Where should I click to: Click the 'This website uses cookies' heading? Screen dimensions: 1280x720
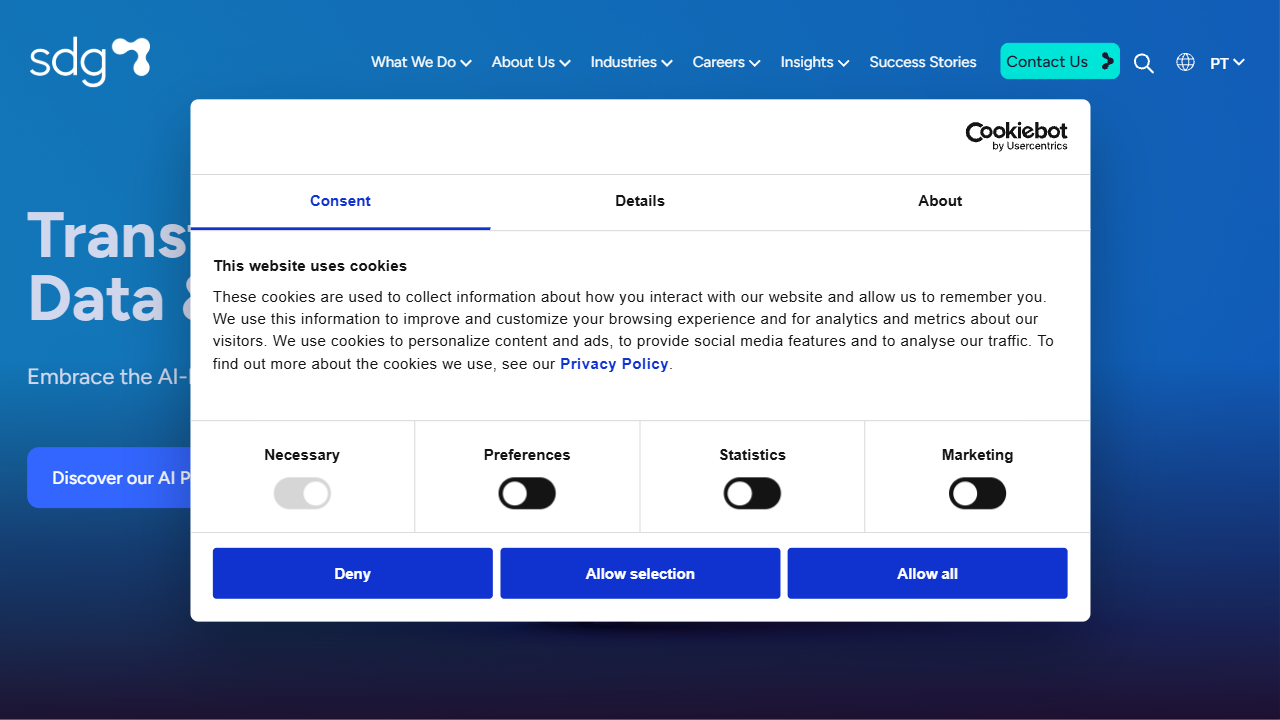coord(310,266)
